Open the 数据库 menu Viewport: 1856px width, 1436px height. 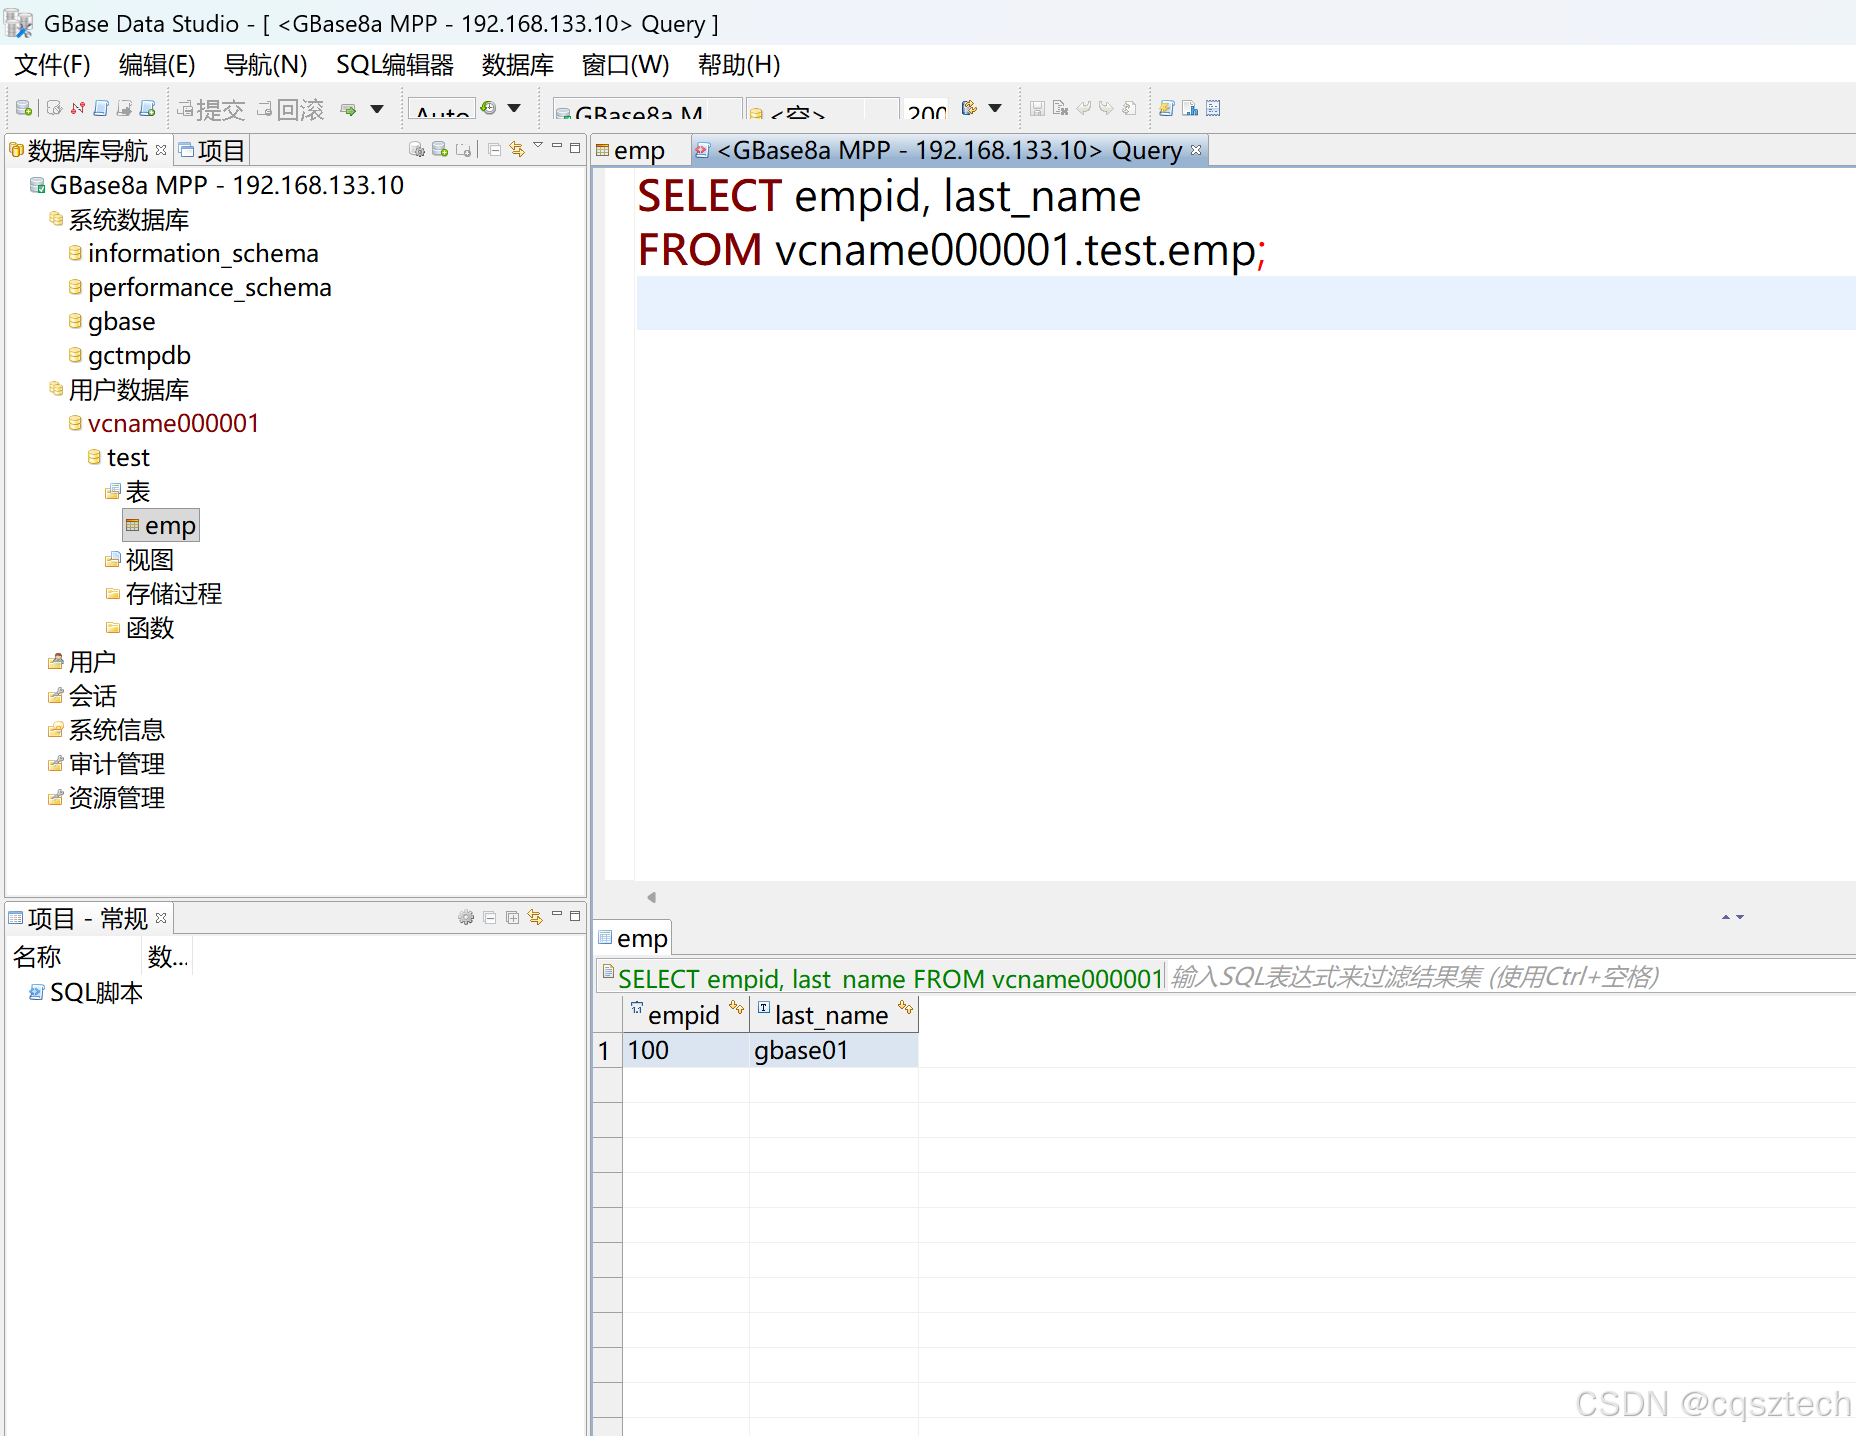coord(517,65)
